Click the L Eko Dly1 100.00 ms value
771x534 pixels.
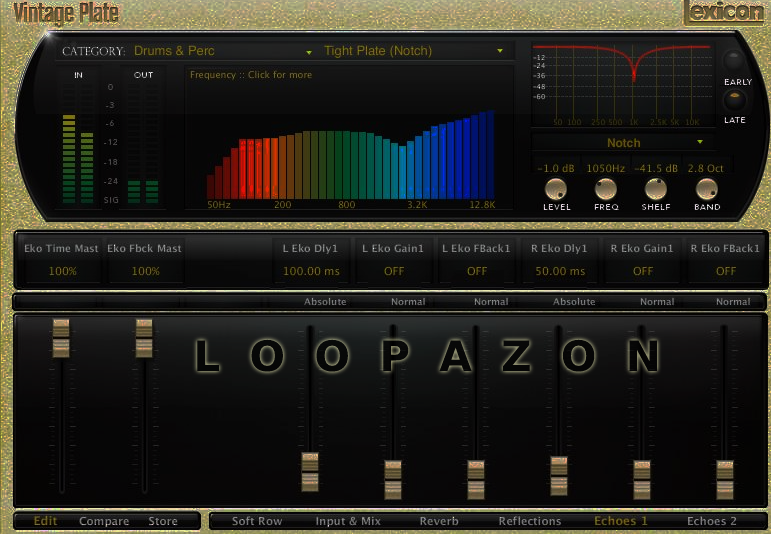(311, 271)
